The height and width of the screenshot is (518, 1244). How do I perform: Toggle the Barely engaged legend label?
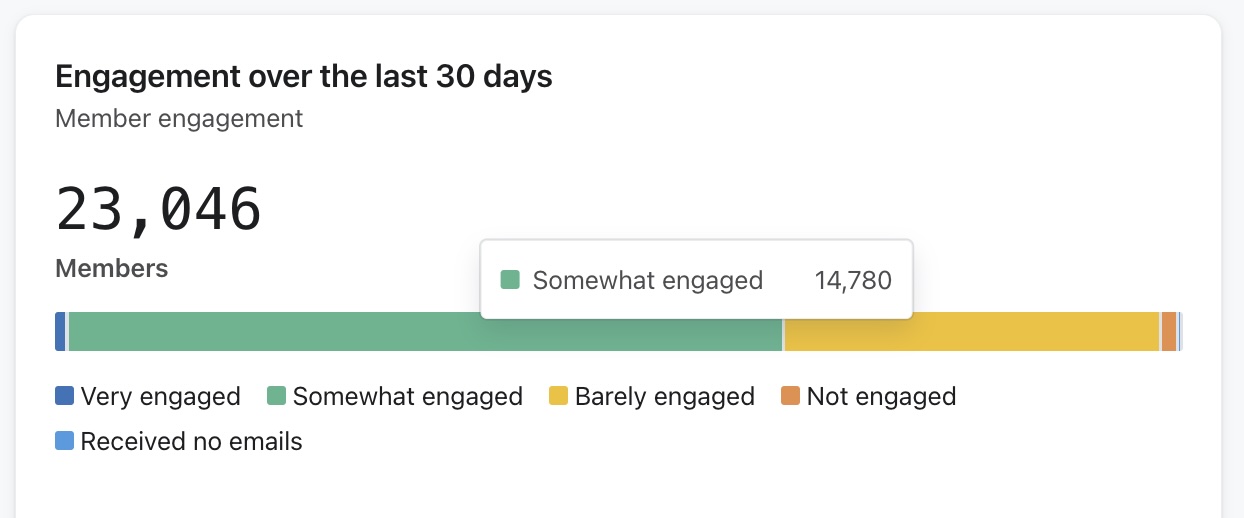tap(664, 397)
